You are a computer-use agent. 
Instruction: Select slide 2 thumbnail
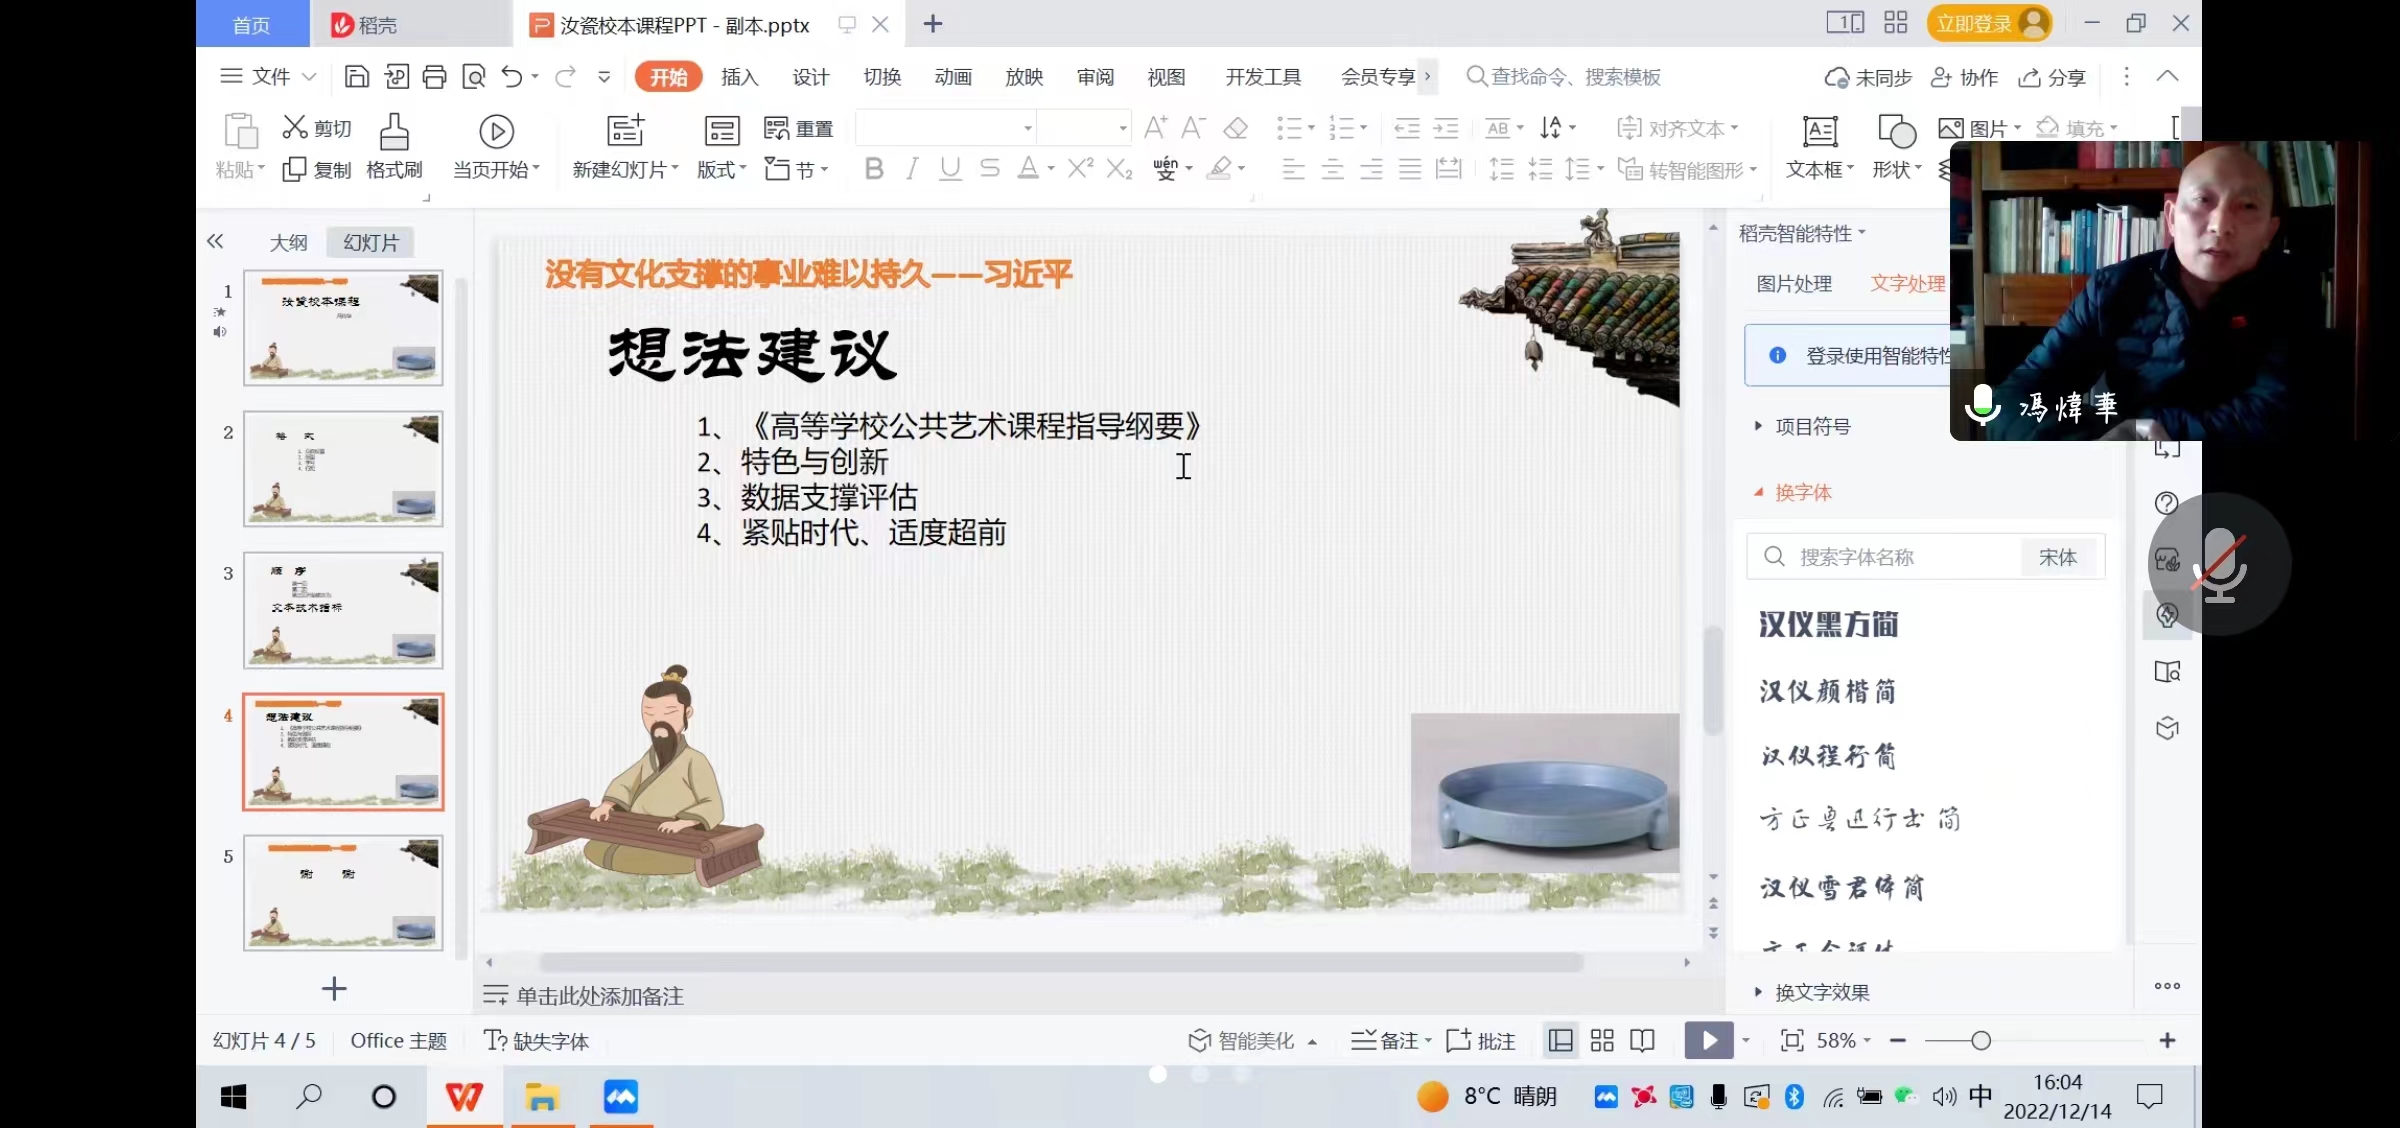(343, 469)
